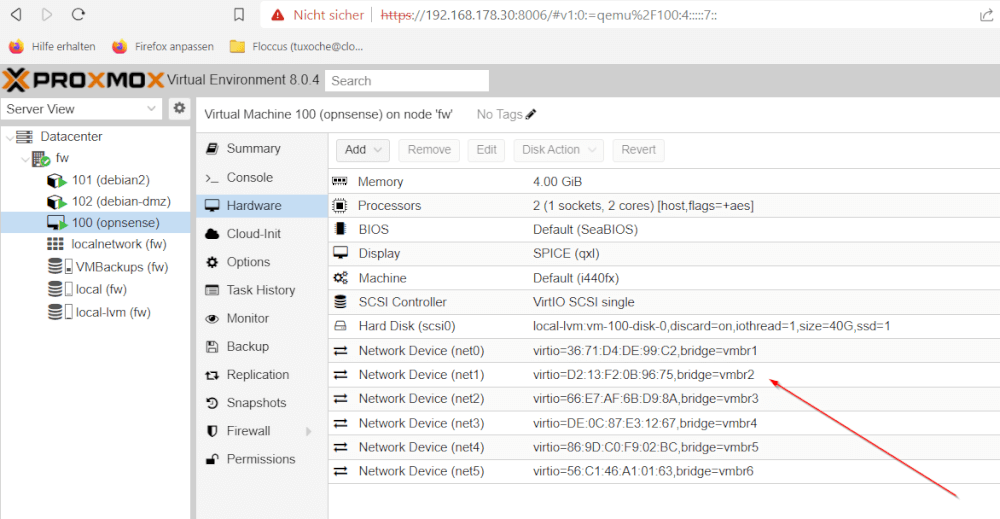Screen dimensions: 1000x519
Task: Expand the Firewall submenu arrow
Action: coord(309,432)
